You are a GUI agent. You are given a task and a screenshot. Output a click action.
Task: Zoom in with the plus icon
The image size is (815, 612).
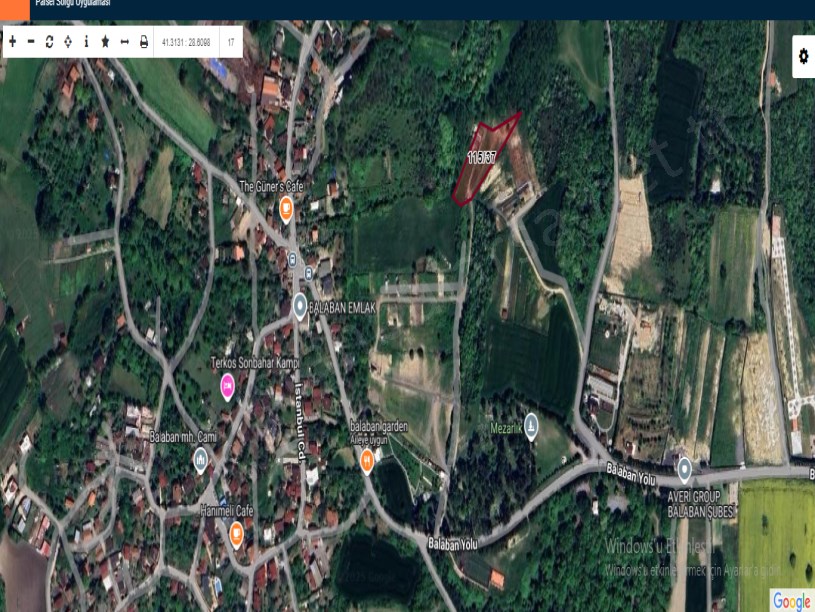12,42
